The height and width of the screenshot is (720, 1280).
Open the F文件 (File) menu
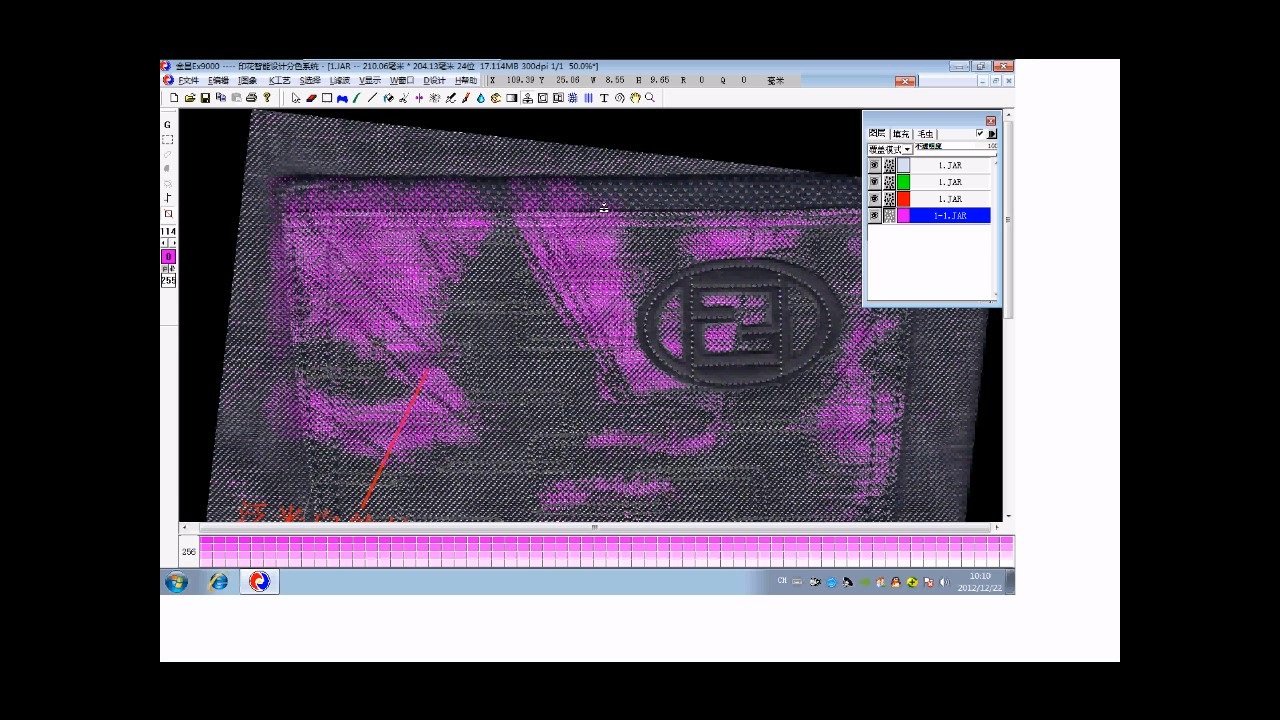point(188,81)
